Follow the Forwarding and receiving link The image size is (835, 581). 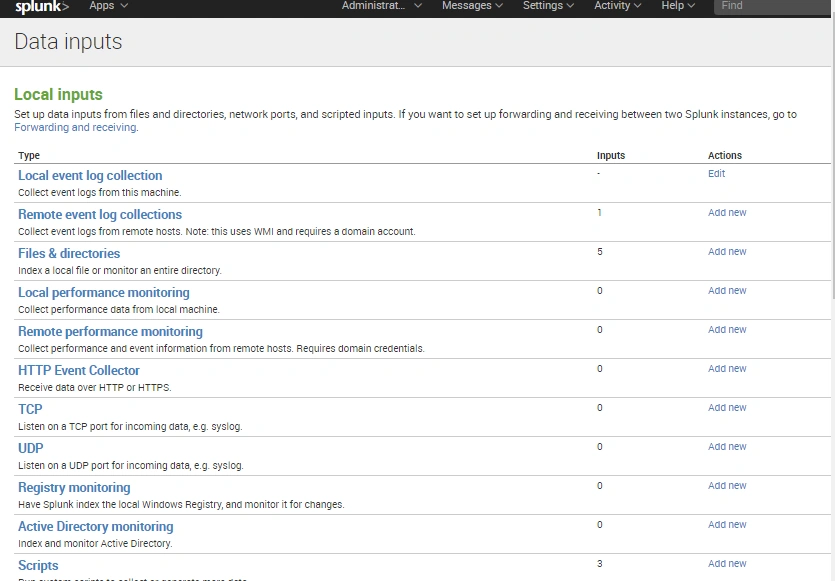(75, 127)
